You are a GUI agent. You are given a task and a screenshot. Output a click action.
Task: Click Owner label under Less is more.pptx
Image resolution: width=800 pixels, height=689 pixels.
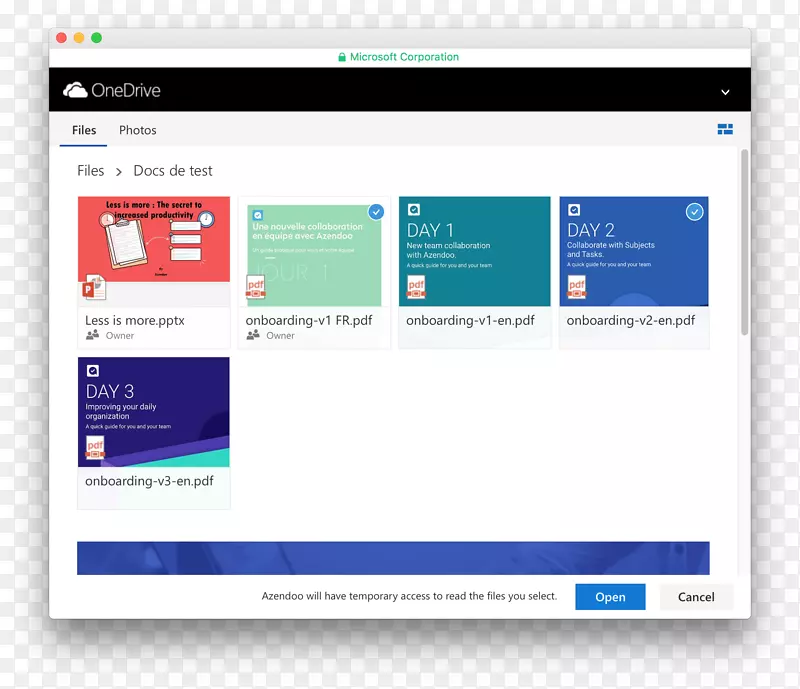coord(120,335)
